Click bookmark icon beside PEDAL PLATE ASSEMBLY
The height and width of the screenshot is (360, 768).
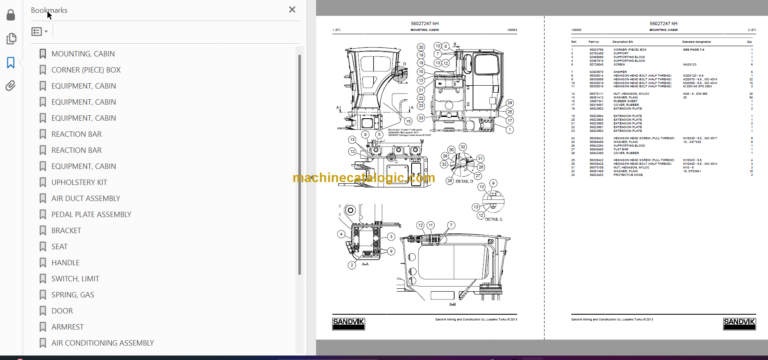coord(43,215)
